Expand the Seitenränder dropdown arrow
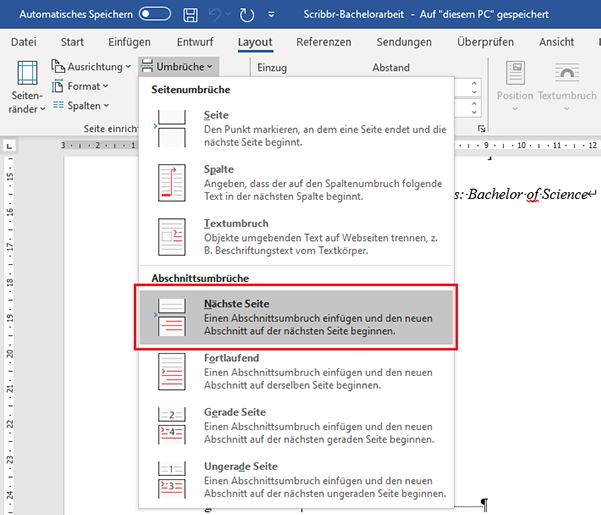Image resolution: width=601 pixels, height=515 pixels. pos(43,109)
